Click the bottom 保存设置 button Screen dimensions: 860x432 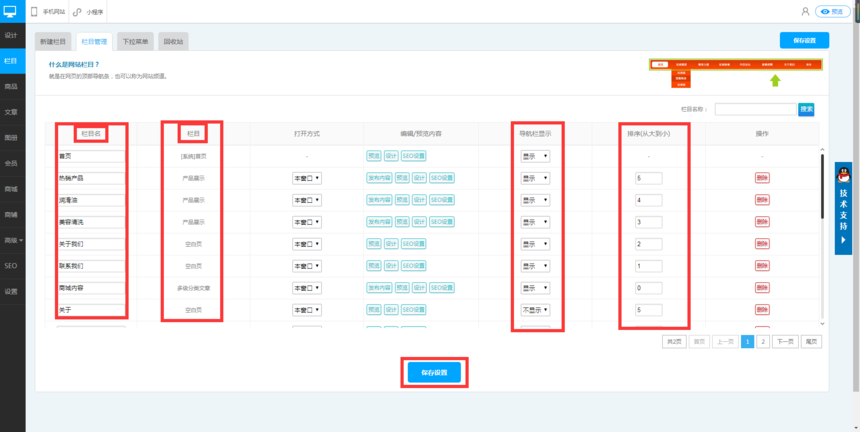434,372
